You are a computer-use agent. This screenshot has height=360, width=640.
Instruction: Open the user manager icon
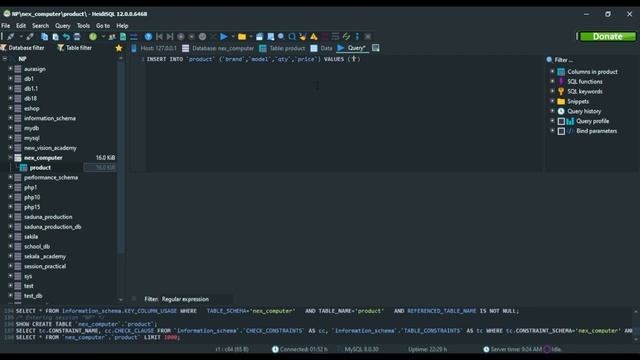point(112,37)
